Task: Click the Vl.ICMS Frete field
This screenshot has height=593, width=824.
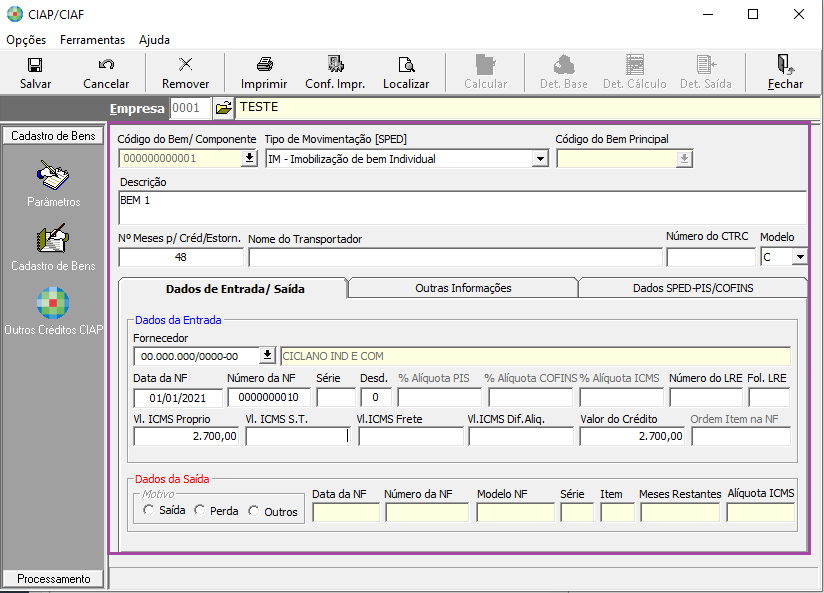Action: [x=411, y=436]
